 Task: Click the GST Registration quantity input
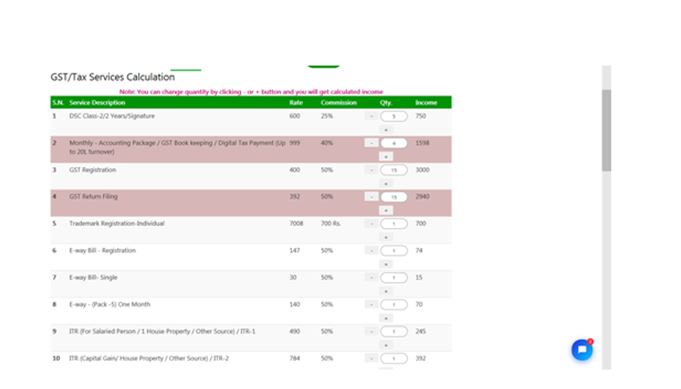(394, 170)
